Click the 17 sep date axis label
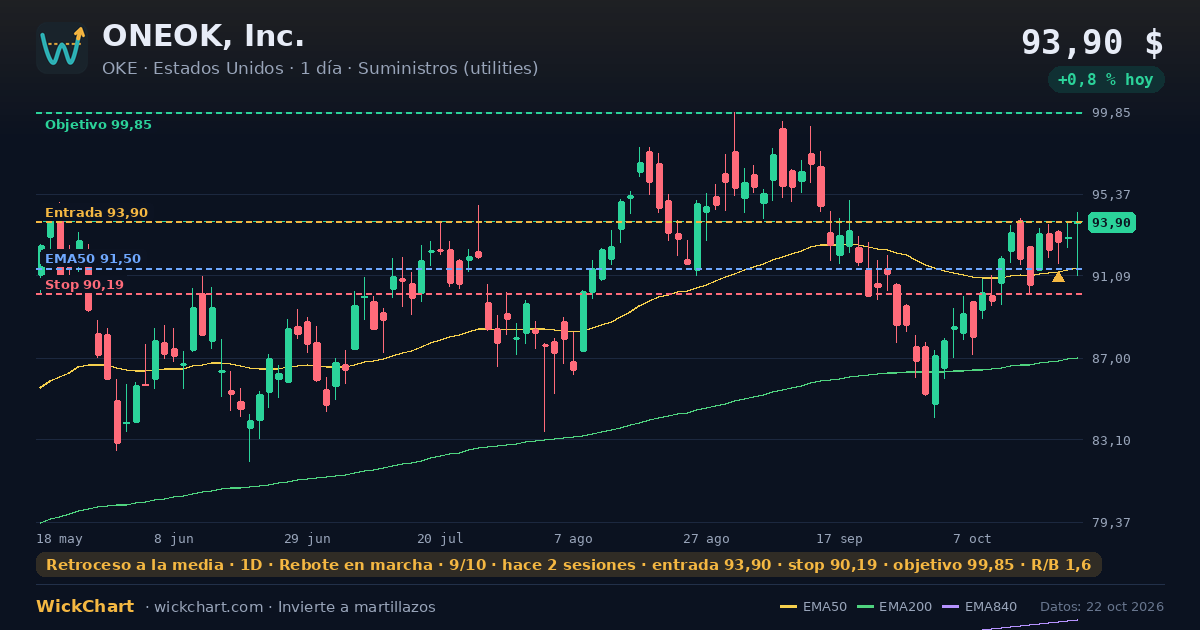Image resolution: width=1200 pixels, height=630 pixels. (839, 539)
